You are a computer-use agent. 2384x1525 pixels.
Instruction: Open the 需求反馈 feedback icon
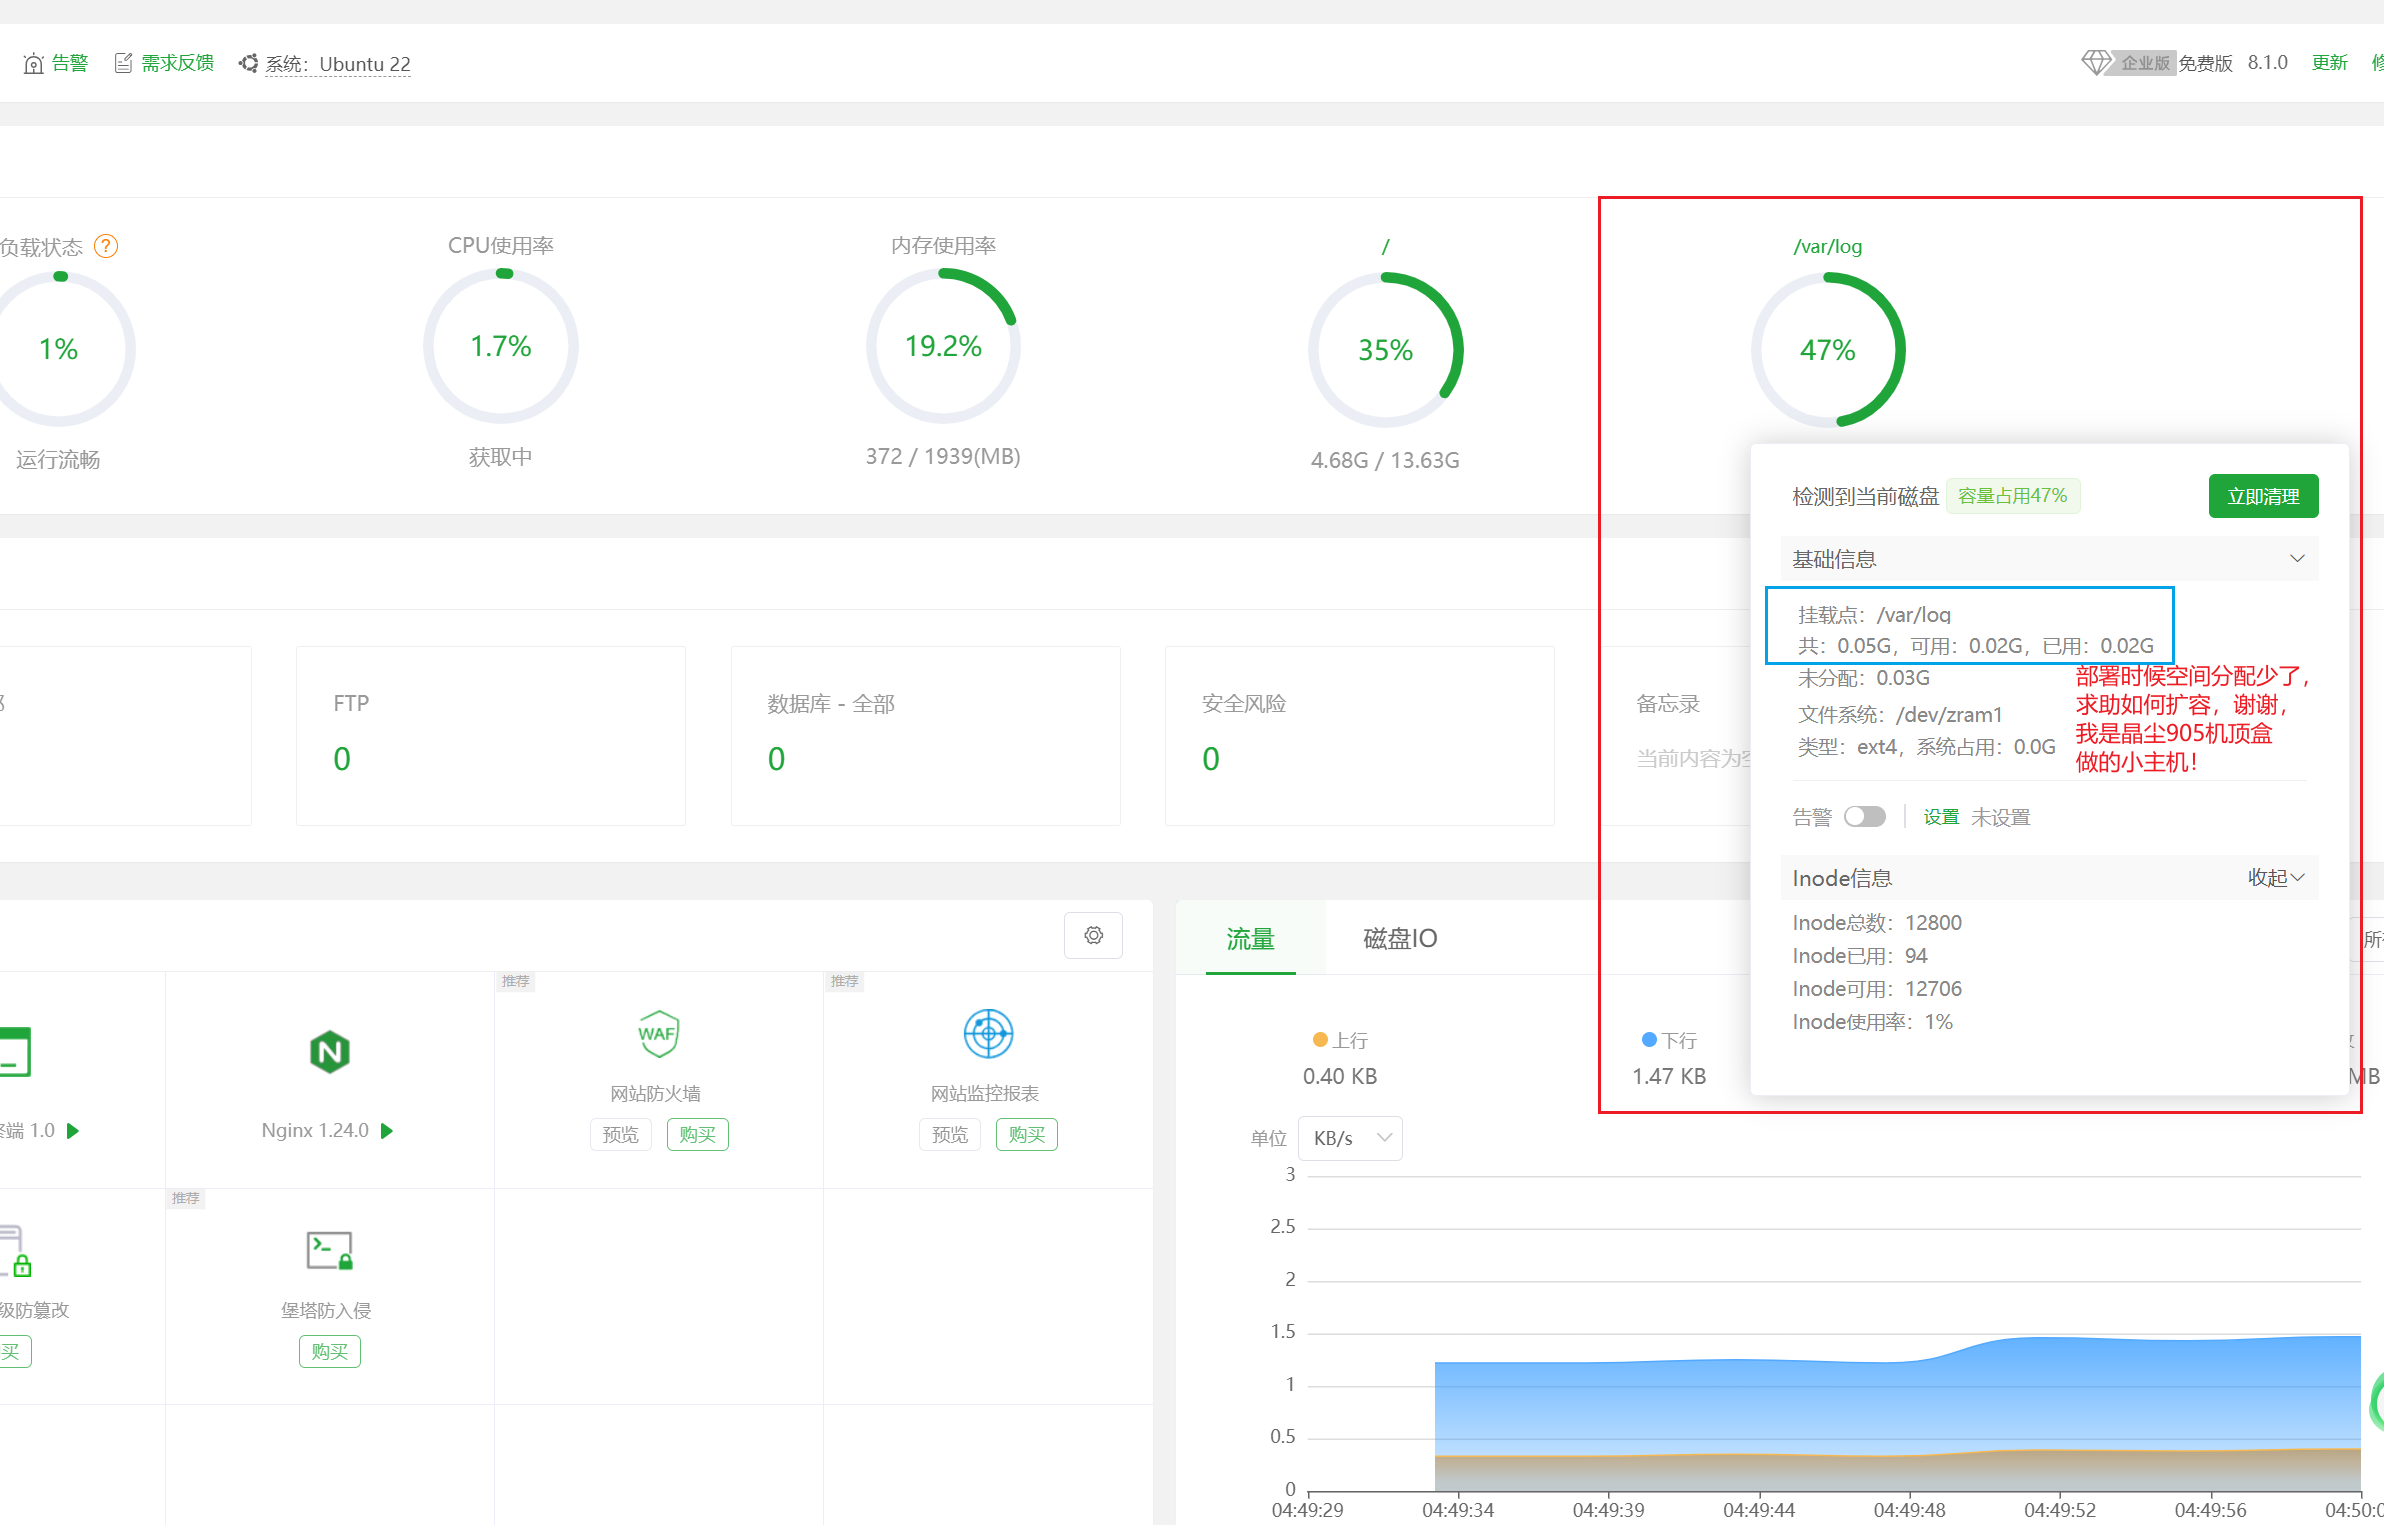[x=123, y=63]
